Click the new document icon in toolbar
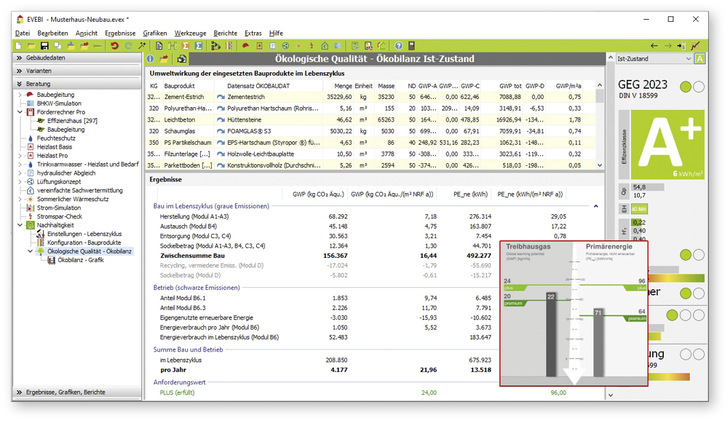Viewport: 728px width, 421px height. [18, 46]
